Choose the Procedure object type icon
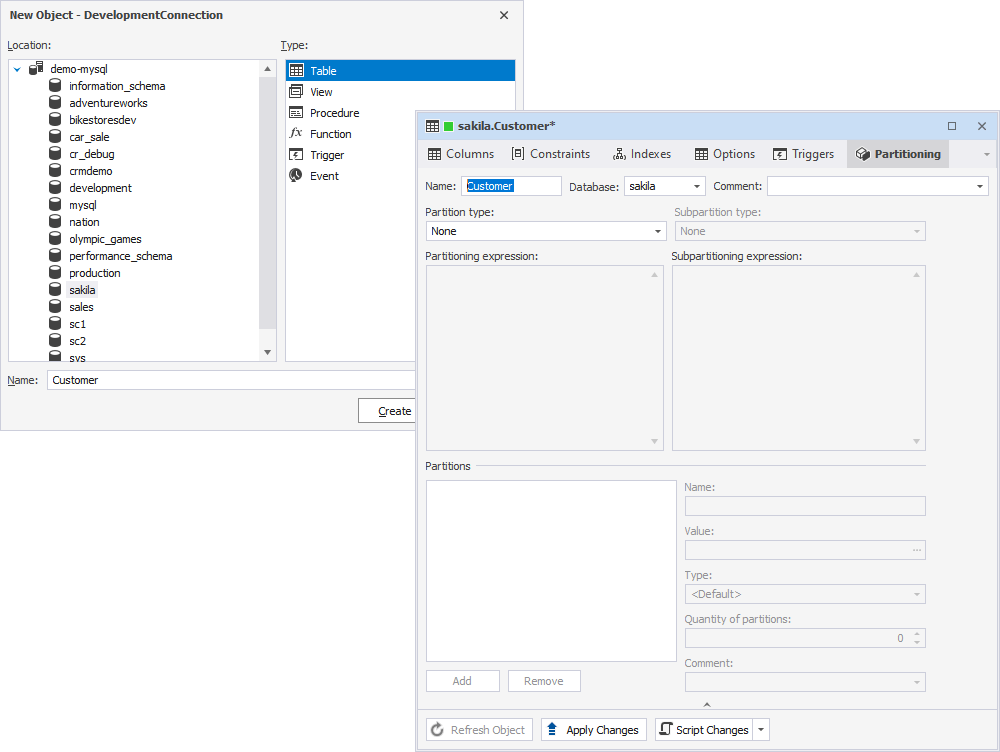 (296, 112)
